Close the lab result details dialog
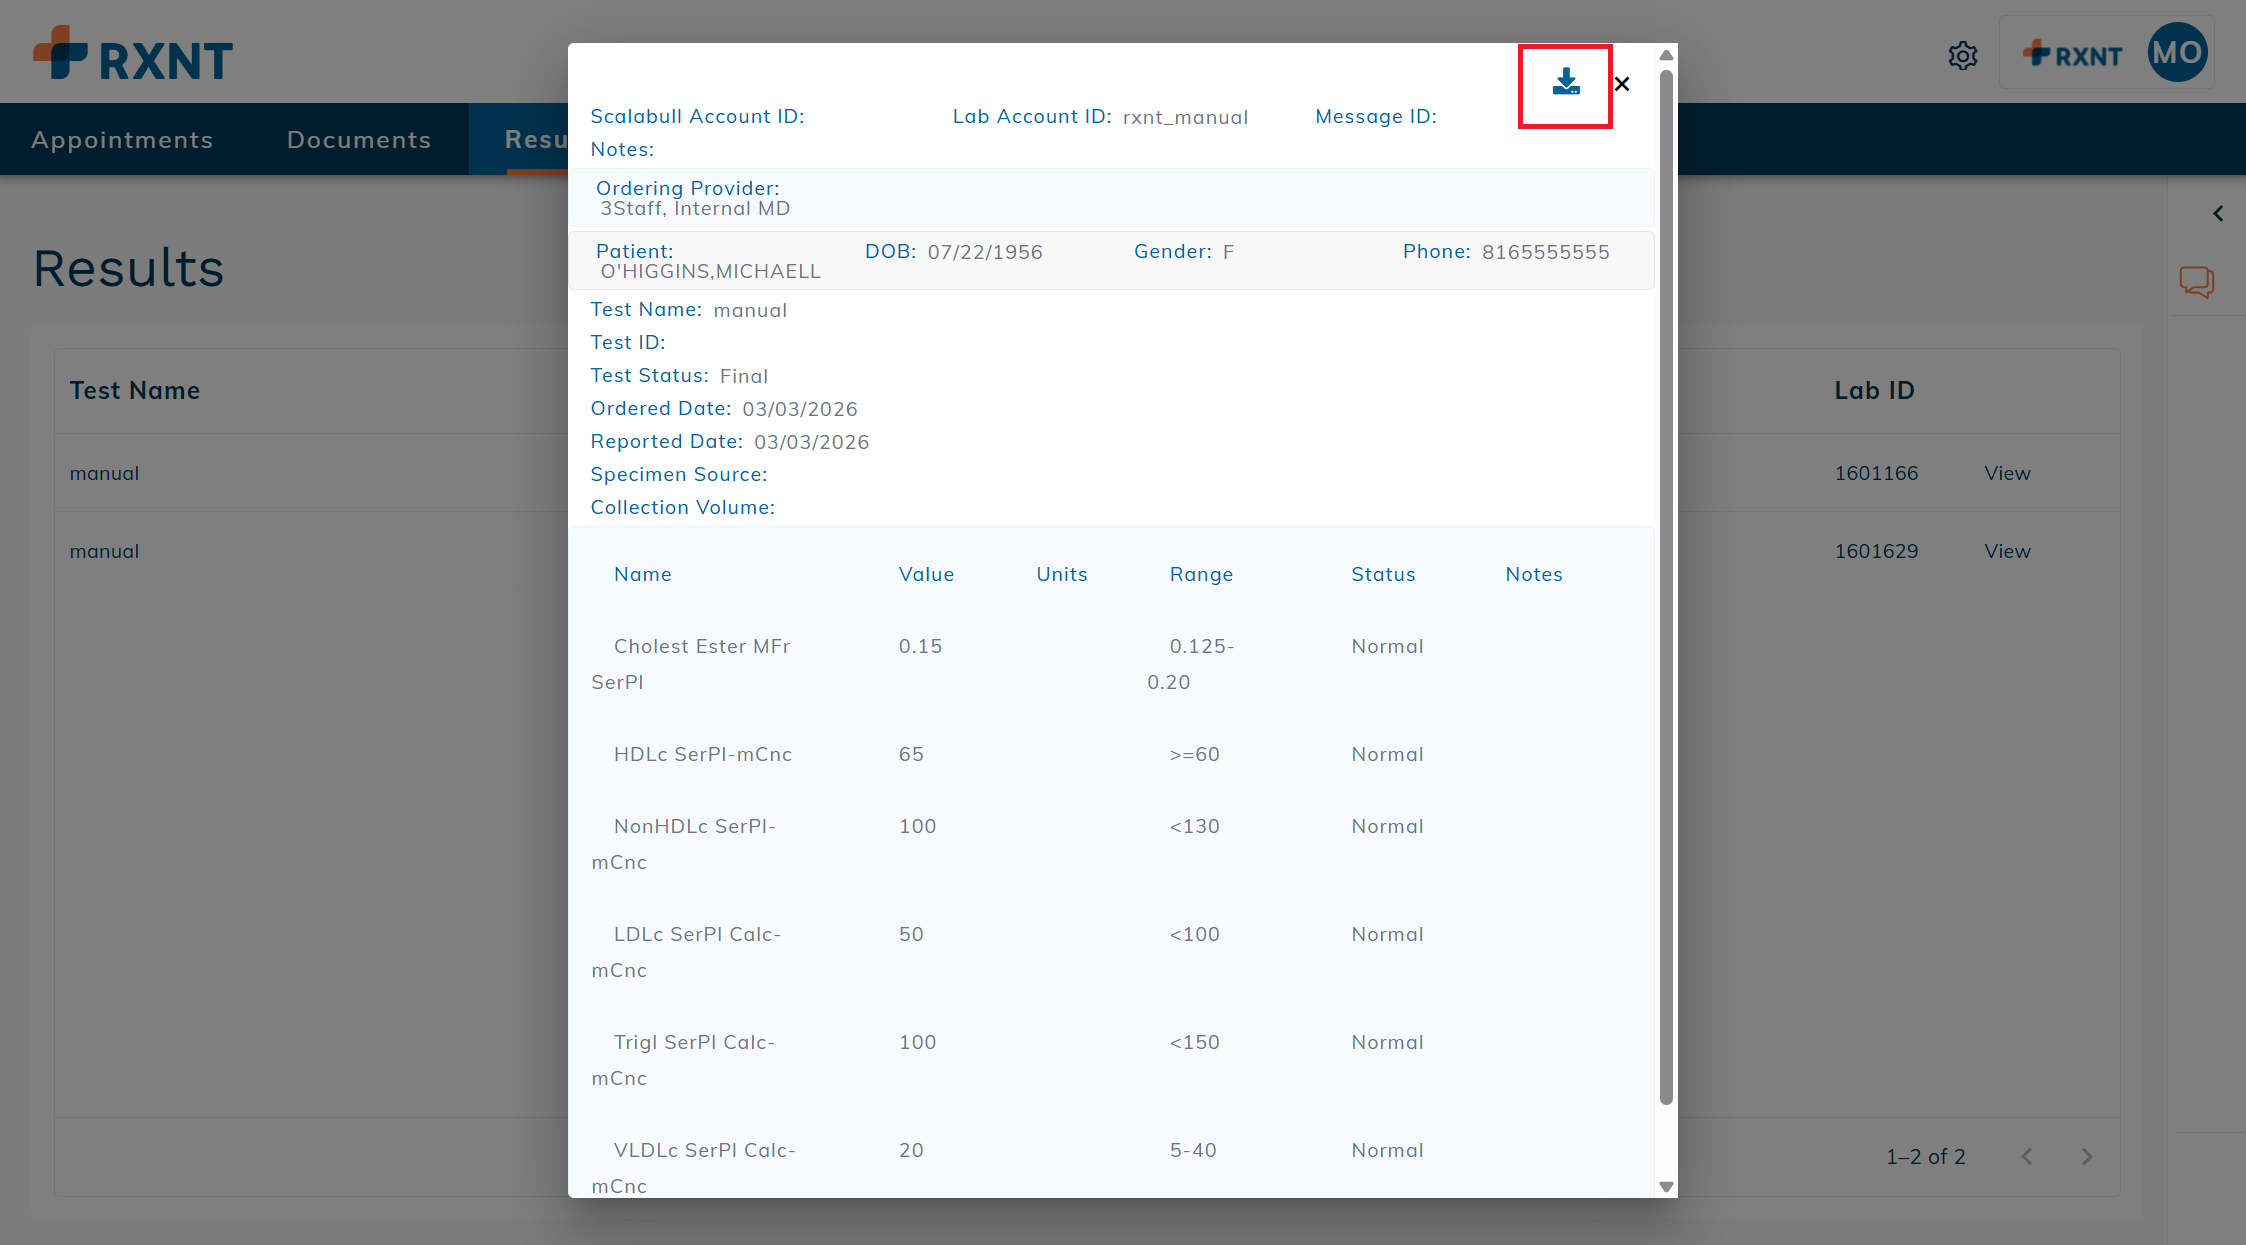 (1622, 84)
